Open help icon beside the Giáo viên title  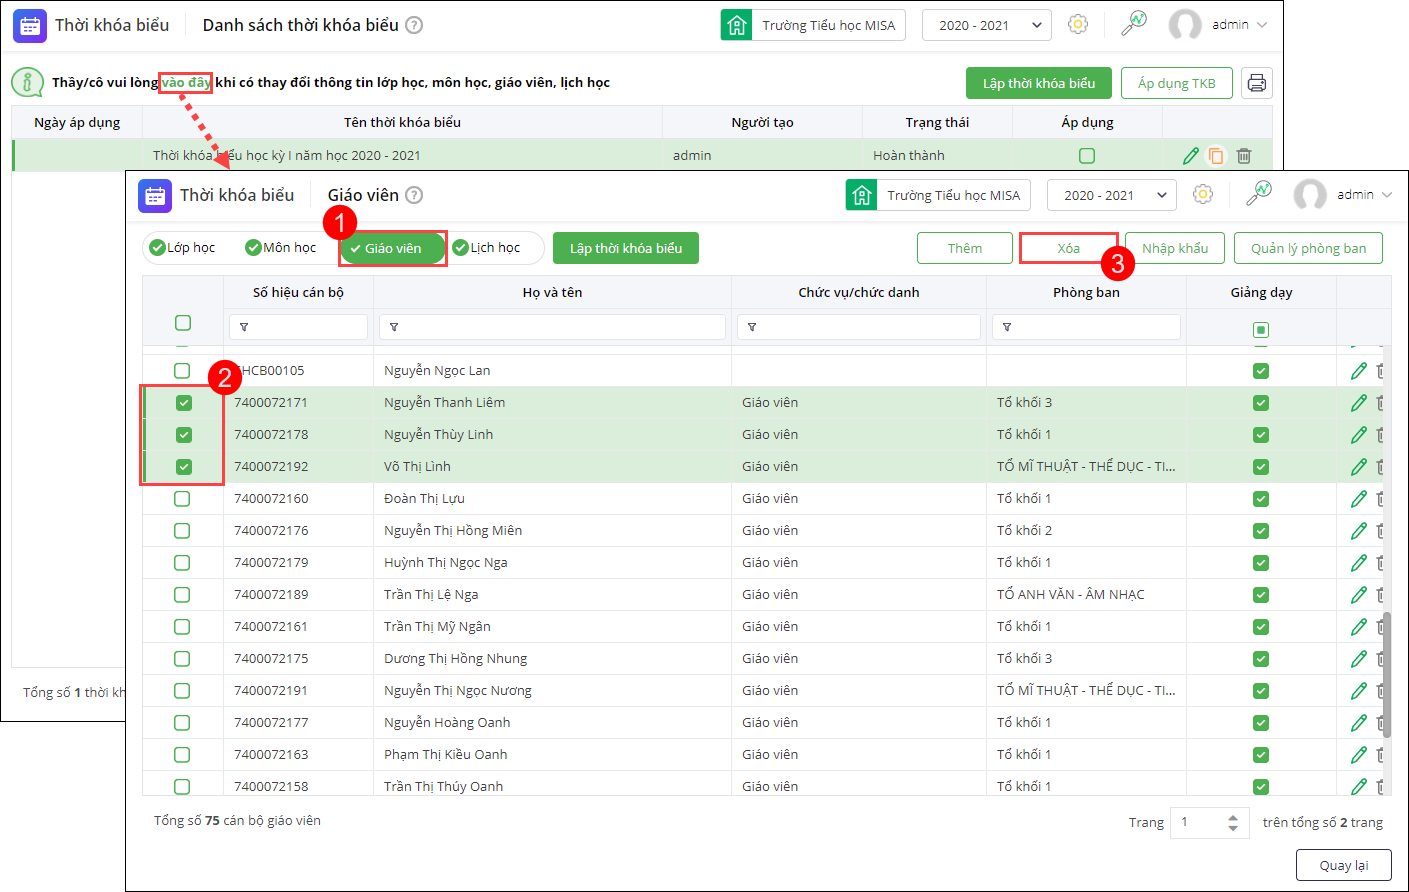tap(414, 195)
